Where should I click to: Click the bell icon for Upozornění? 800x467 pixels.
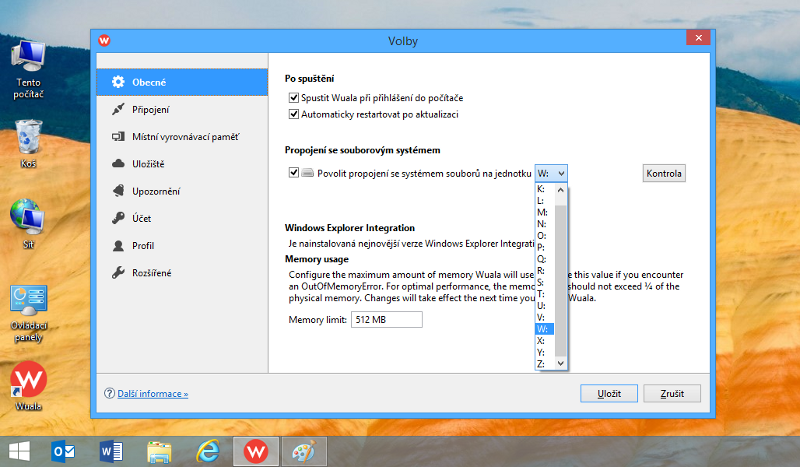tap(118, 190)
